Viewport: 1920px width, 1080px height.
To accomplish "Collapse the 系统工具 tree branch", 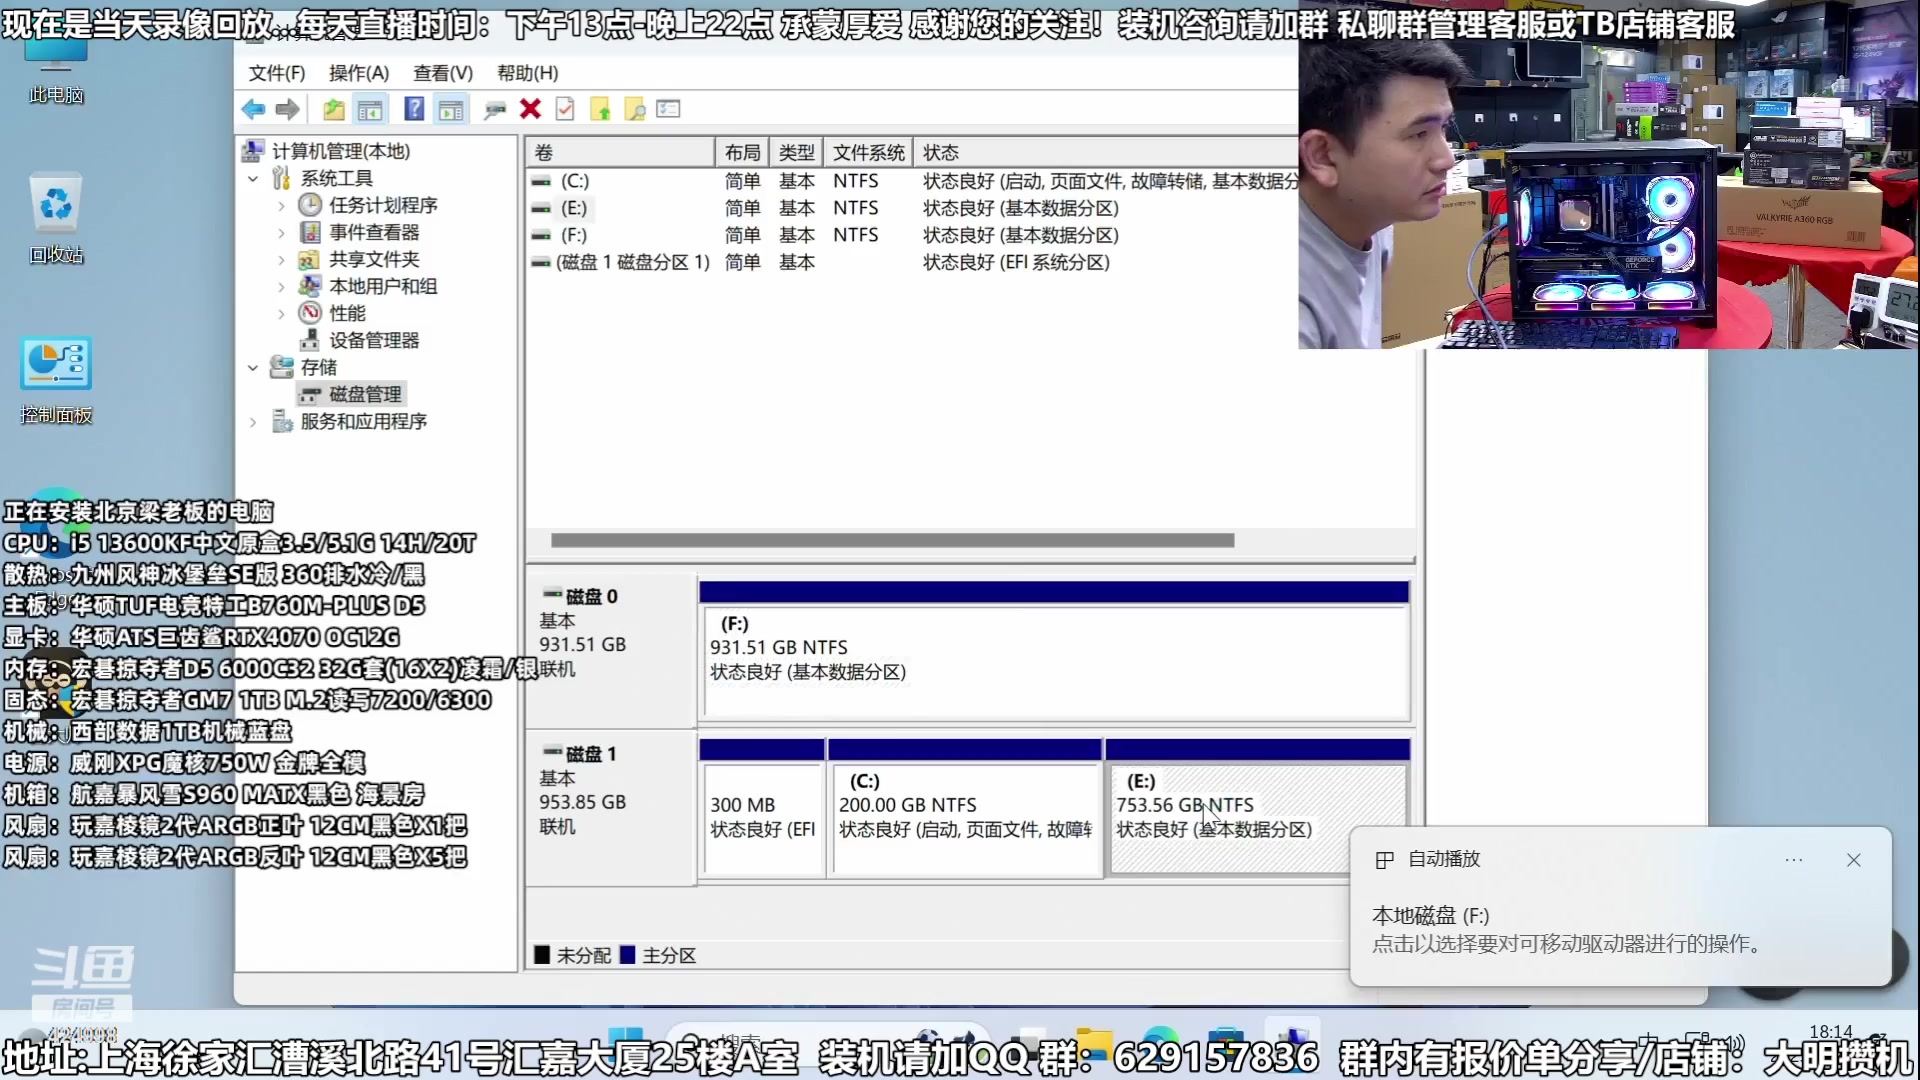I will [x=253, y=178].
